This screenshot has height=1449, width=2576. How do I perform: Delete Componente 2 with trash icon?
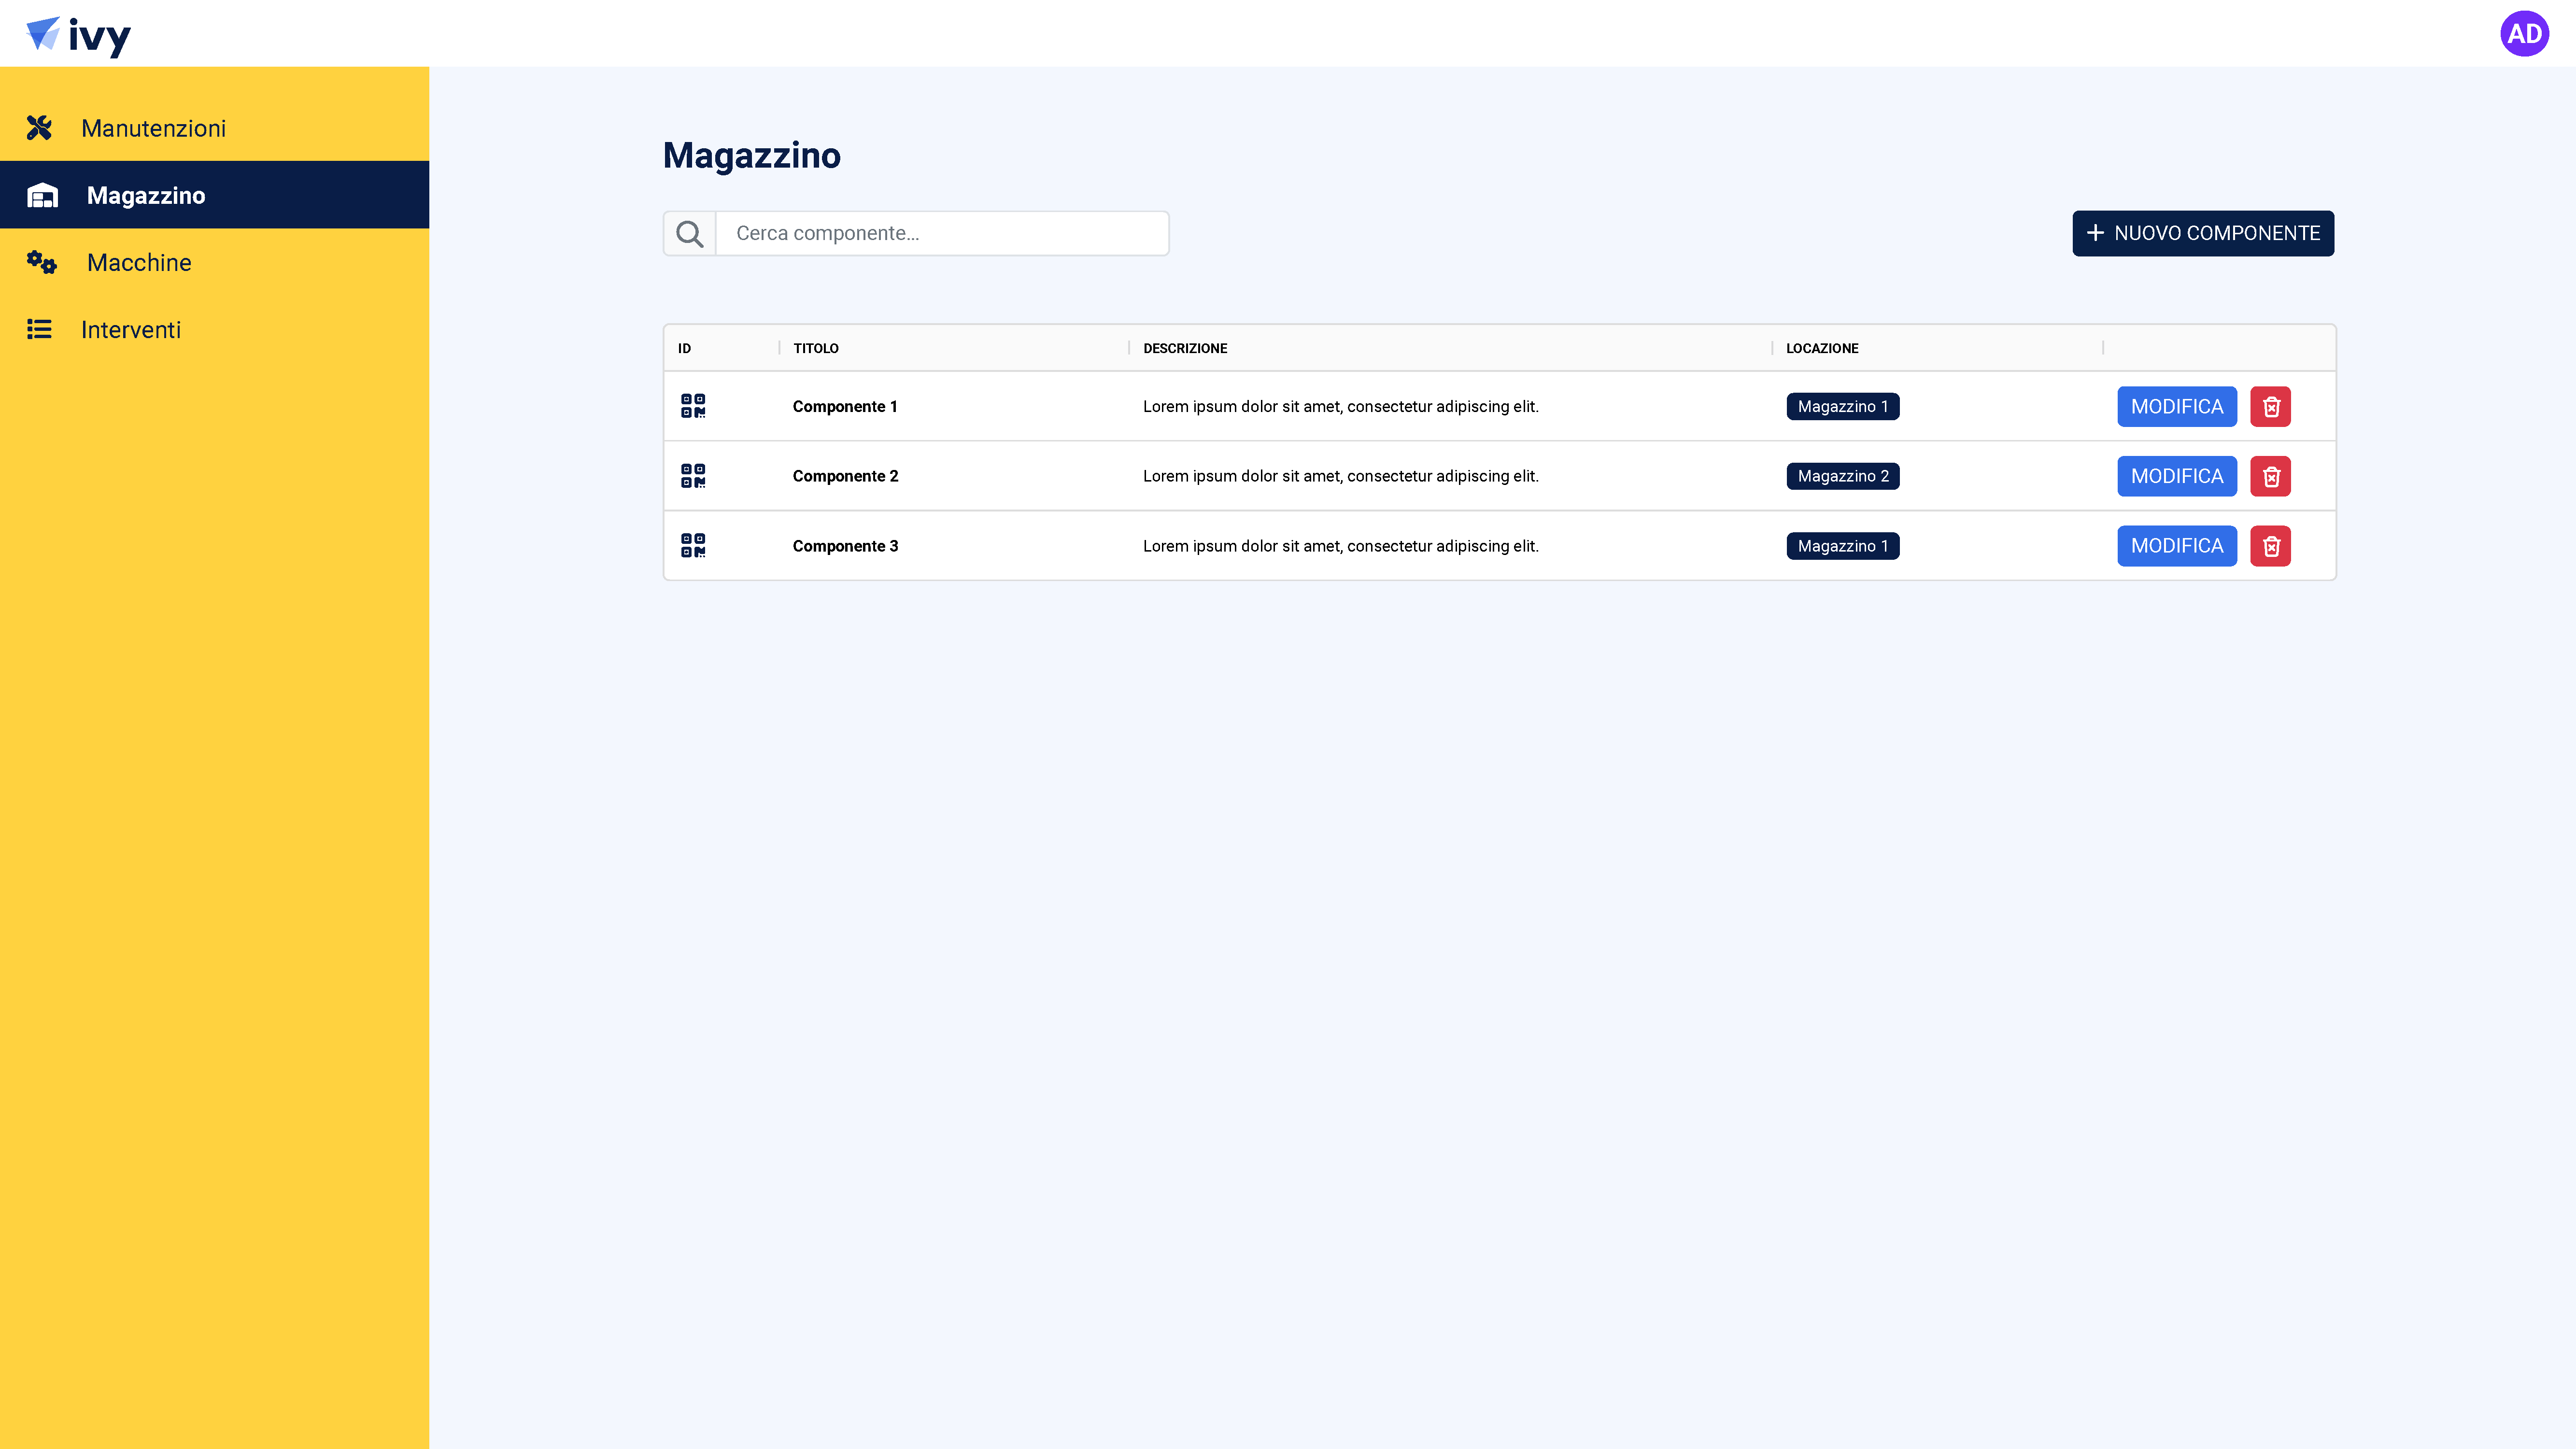[2271, 476]
